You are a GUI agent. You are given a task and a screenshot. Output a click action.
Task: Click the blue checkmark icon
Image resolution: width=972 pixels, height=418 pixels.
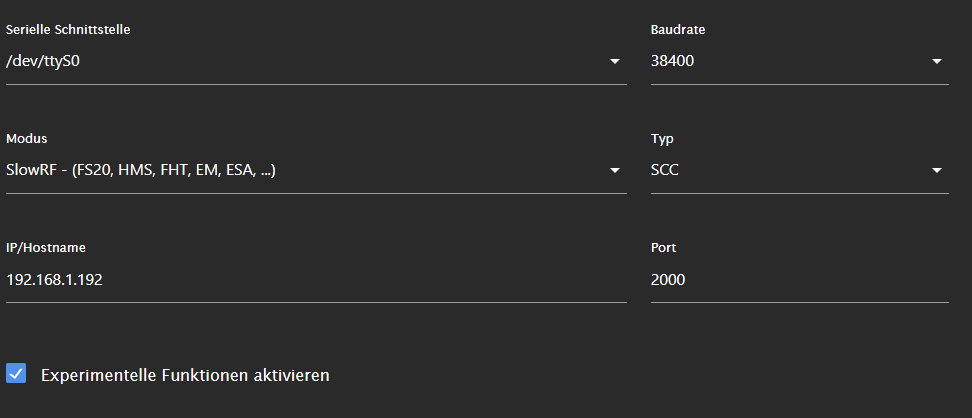click(x=16, y=374)
